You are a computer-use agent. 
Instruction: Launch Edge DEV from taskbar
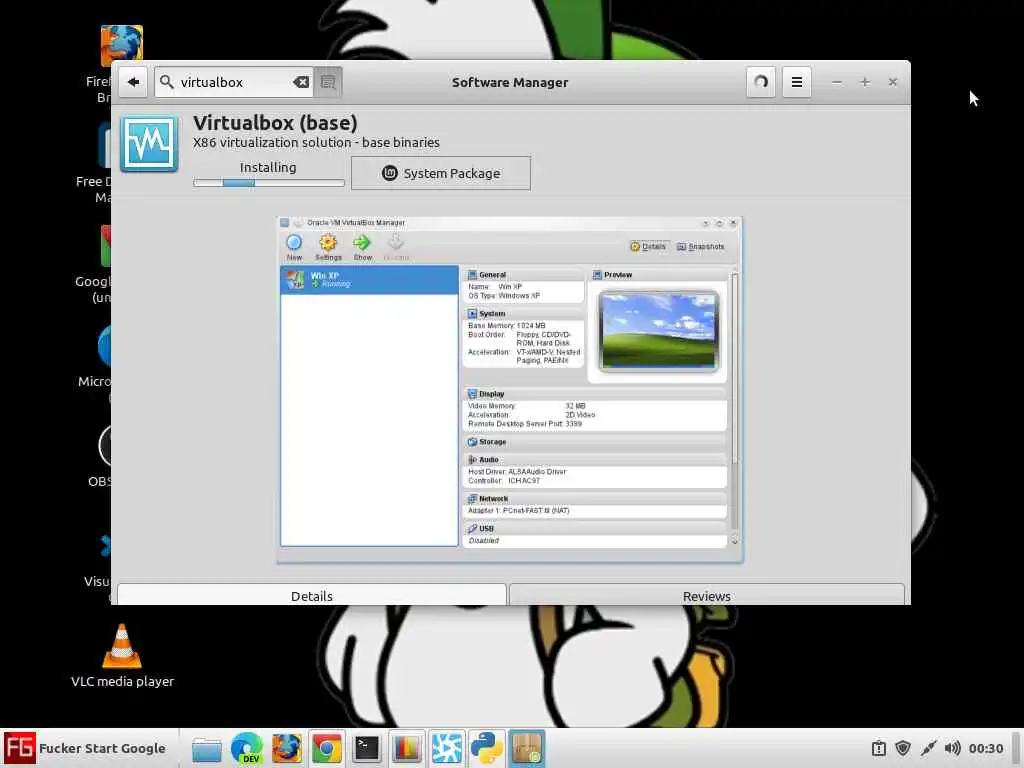[x=247, y=748]
